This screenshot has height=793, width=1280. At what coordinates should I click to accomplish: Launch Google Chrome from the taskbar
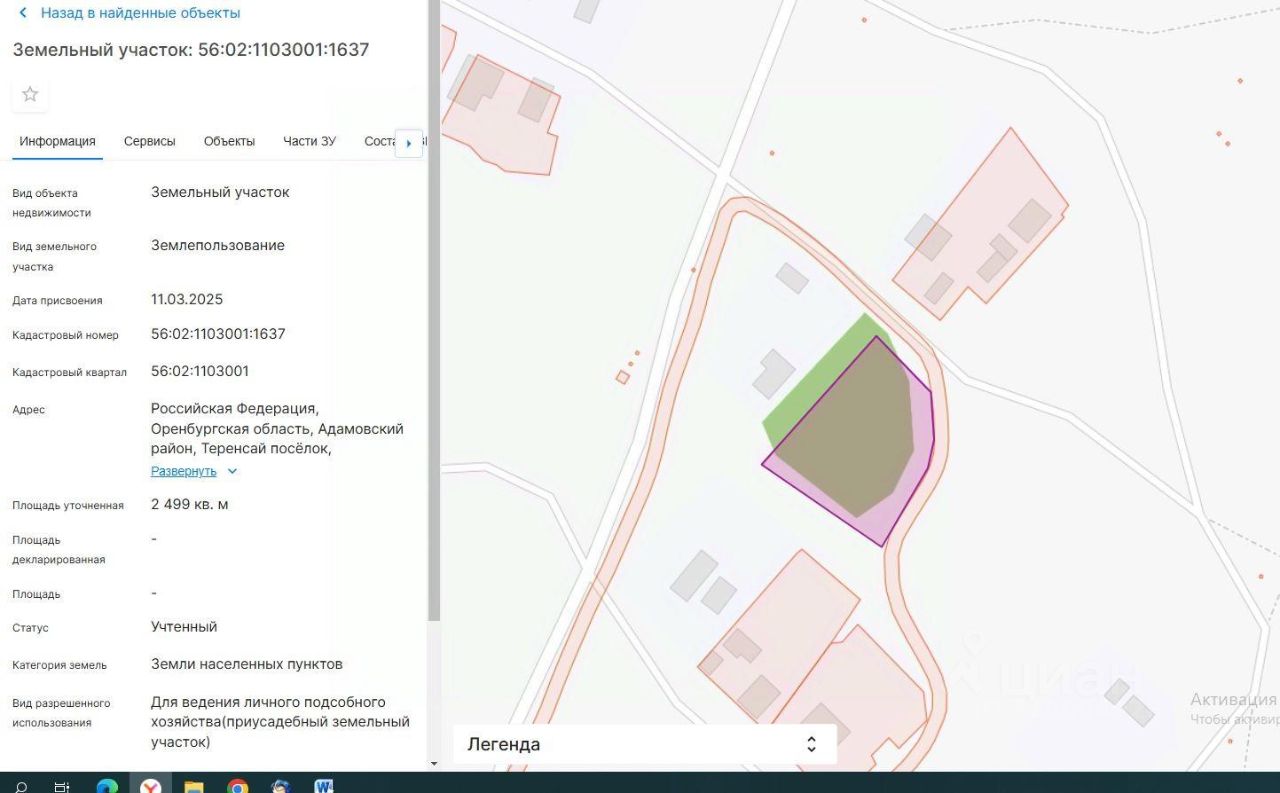[x=237, y=786]
